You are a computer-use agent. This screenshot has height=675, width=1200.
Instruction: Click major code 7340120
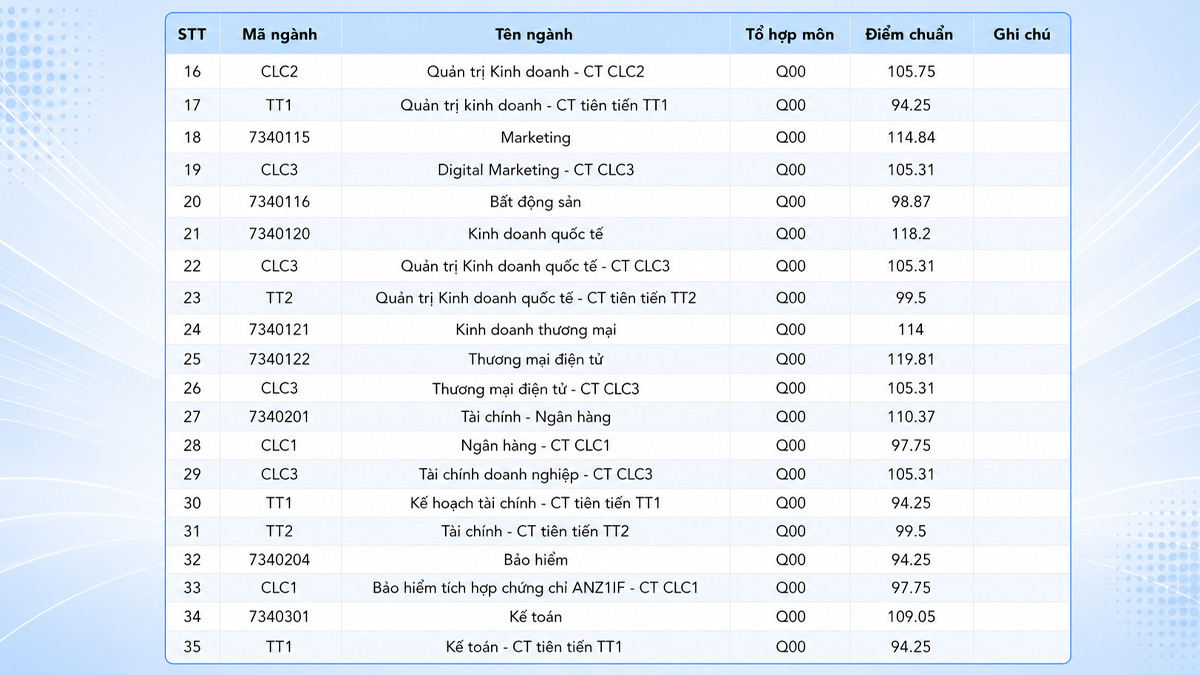tap(280, 234)
